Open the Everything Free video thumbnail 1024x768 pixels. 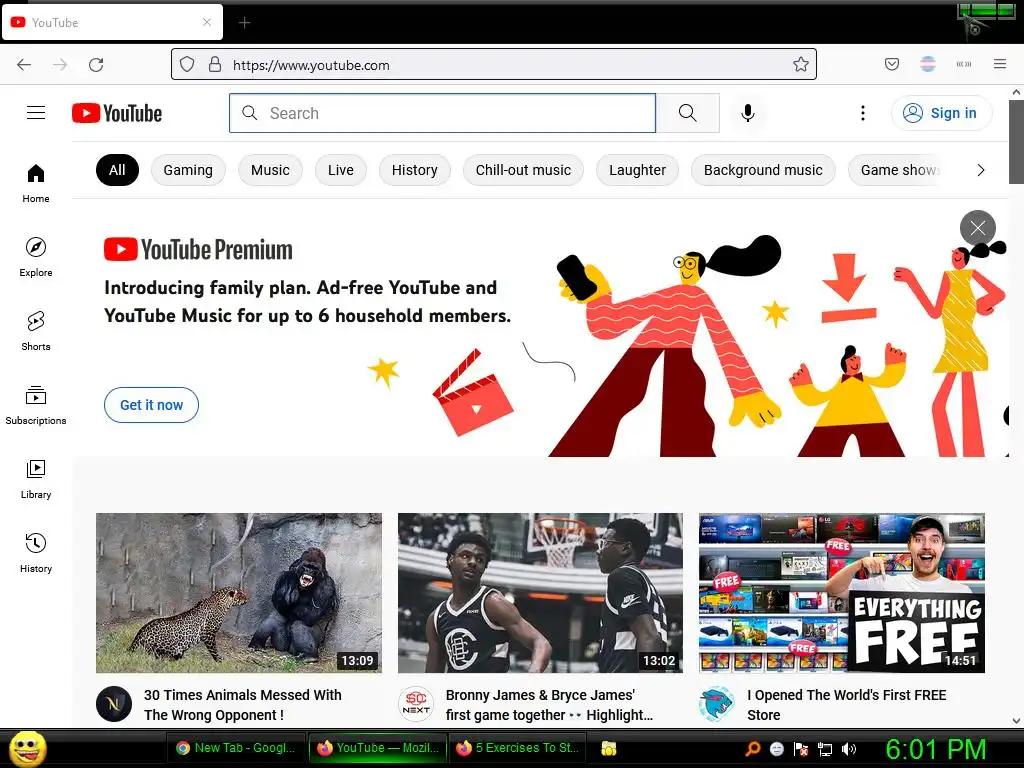[x=842, y=593]
